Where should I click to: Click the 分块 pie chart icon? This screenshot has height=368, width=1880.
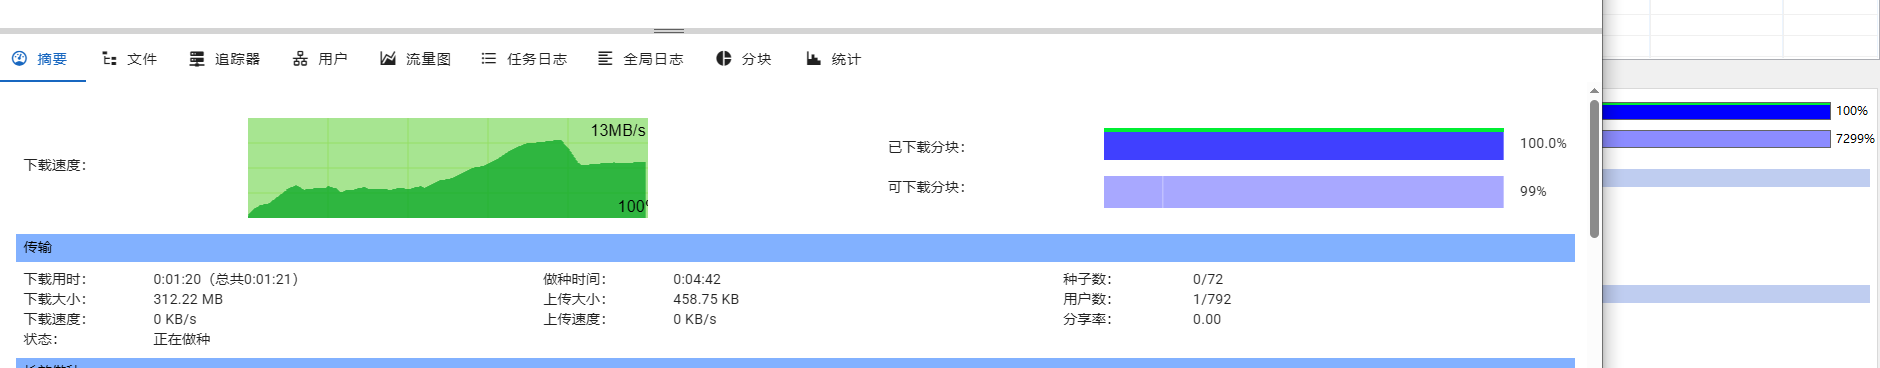click(724, 59)
